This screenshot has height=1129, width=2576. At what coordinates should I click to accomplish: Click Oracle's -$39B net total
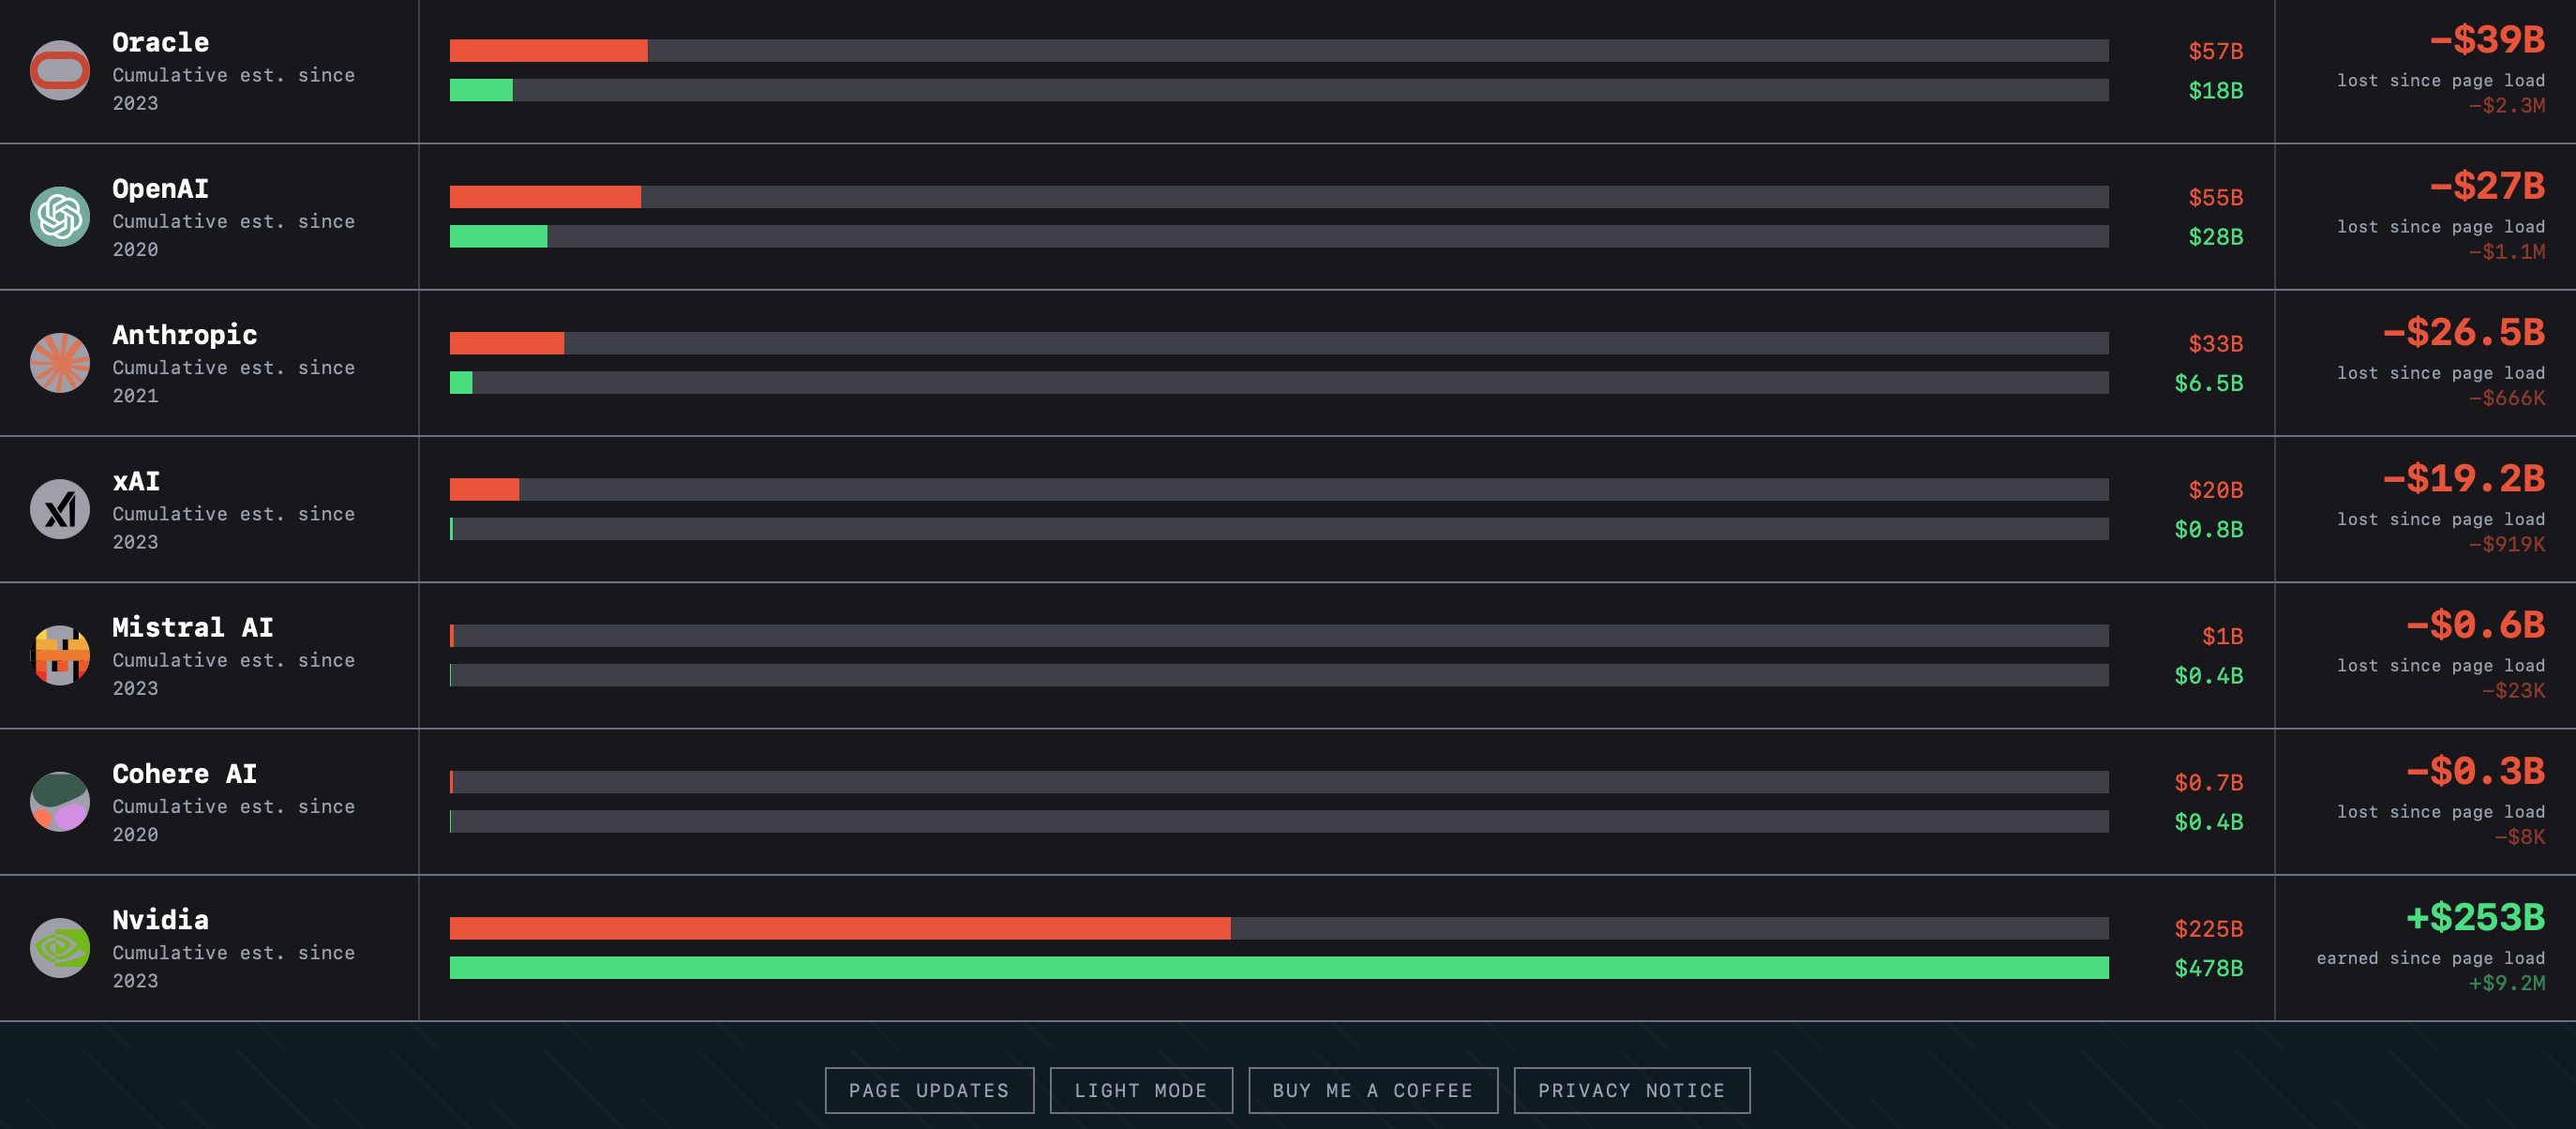coord(2487,40)
